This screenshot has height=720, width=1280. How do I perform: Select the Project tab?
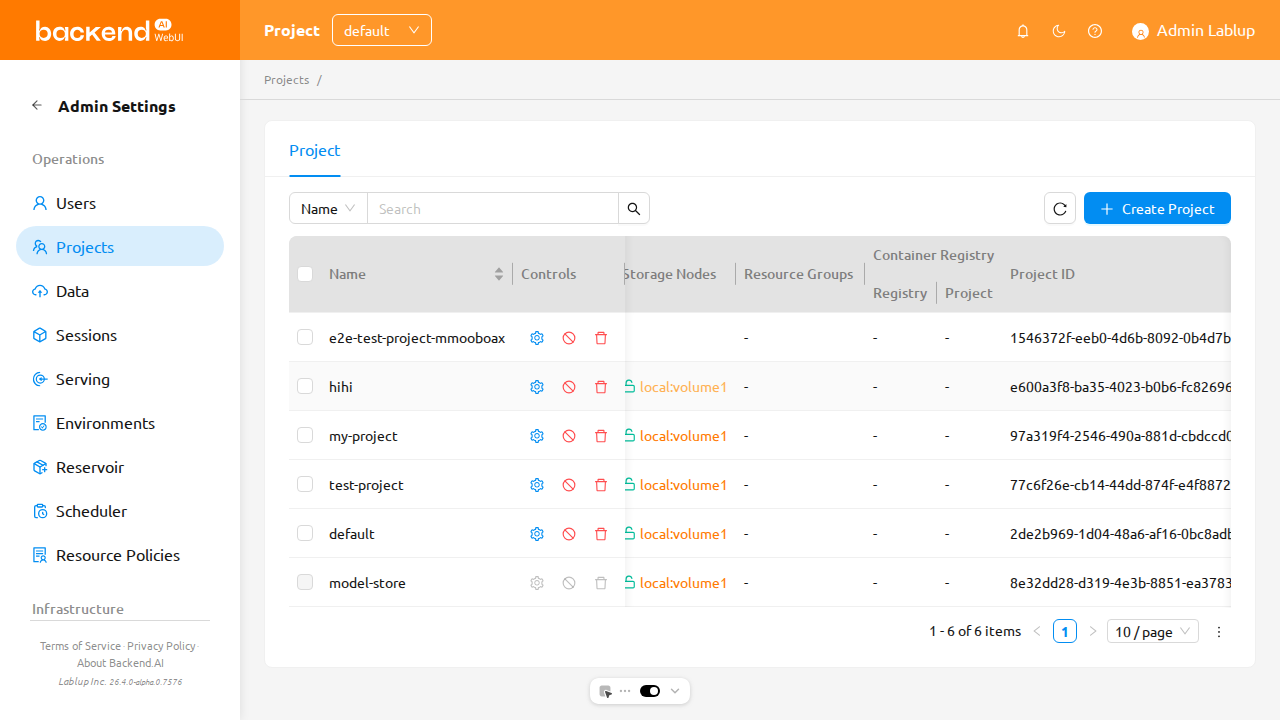(x=315, y=150)
